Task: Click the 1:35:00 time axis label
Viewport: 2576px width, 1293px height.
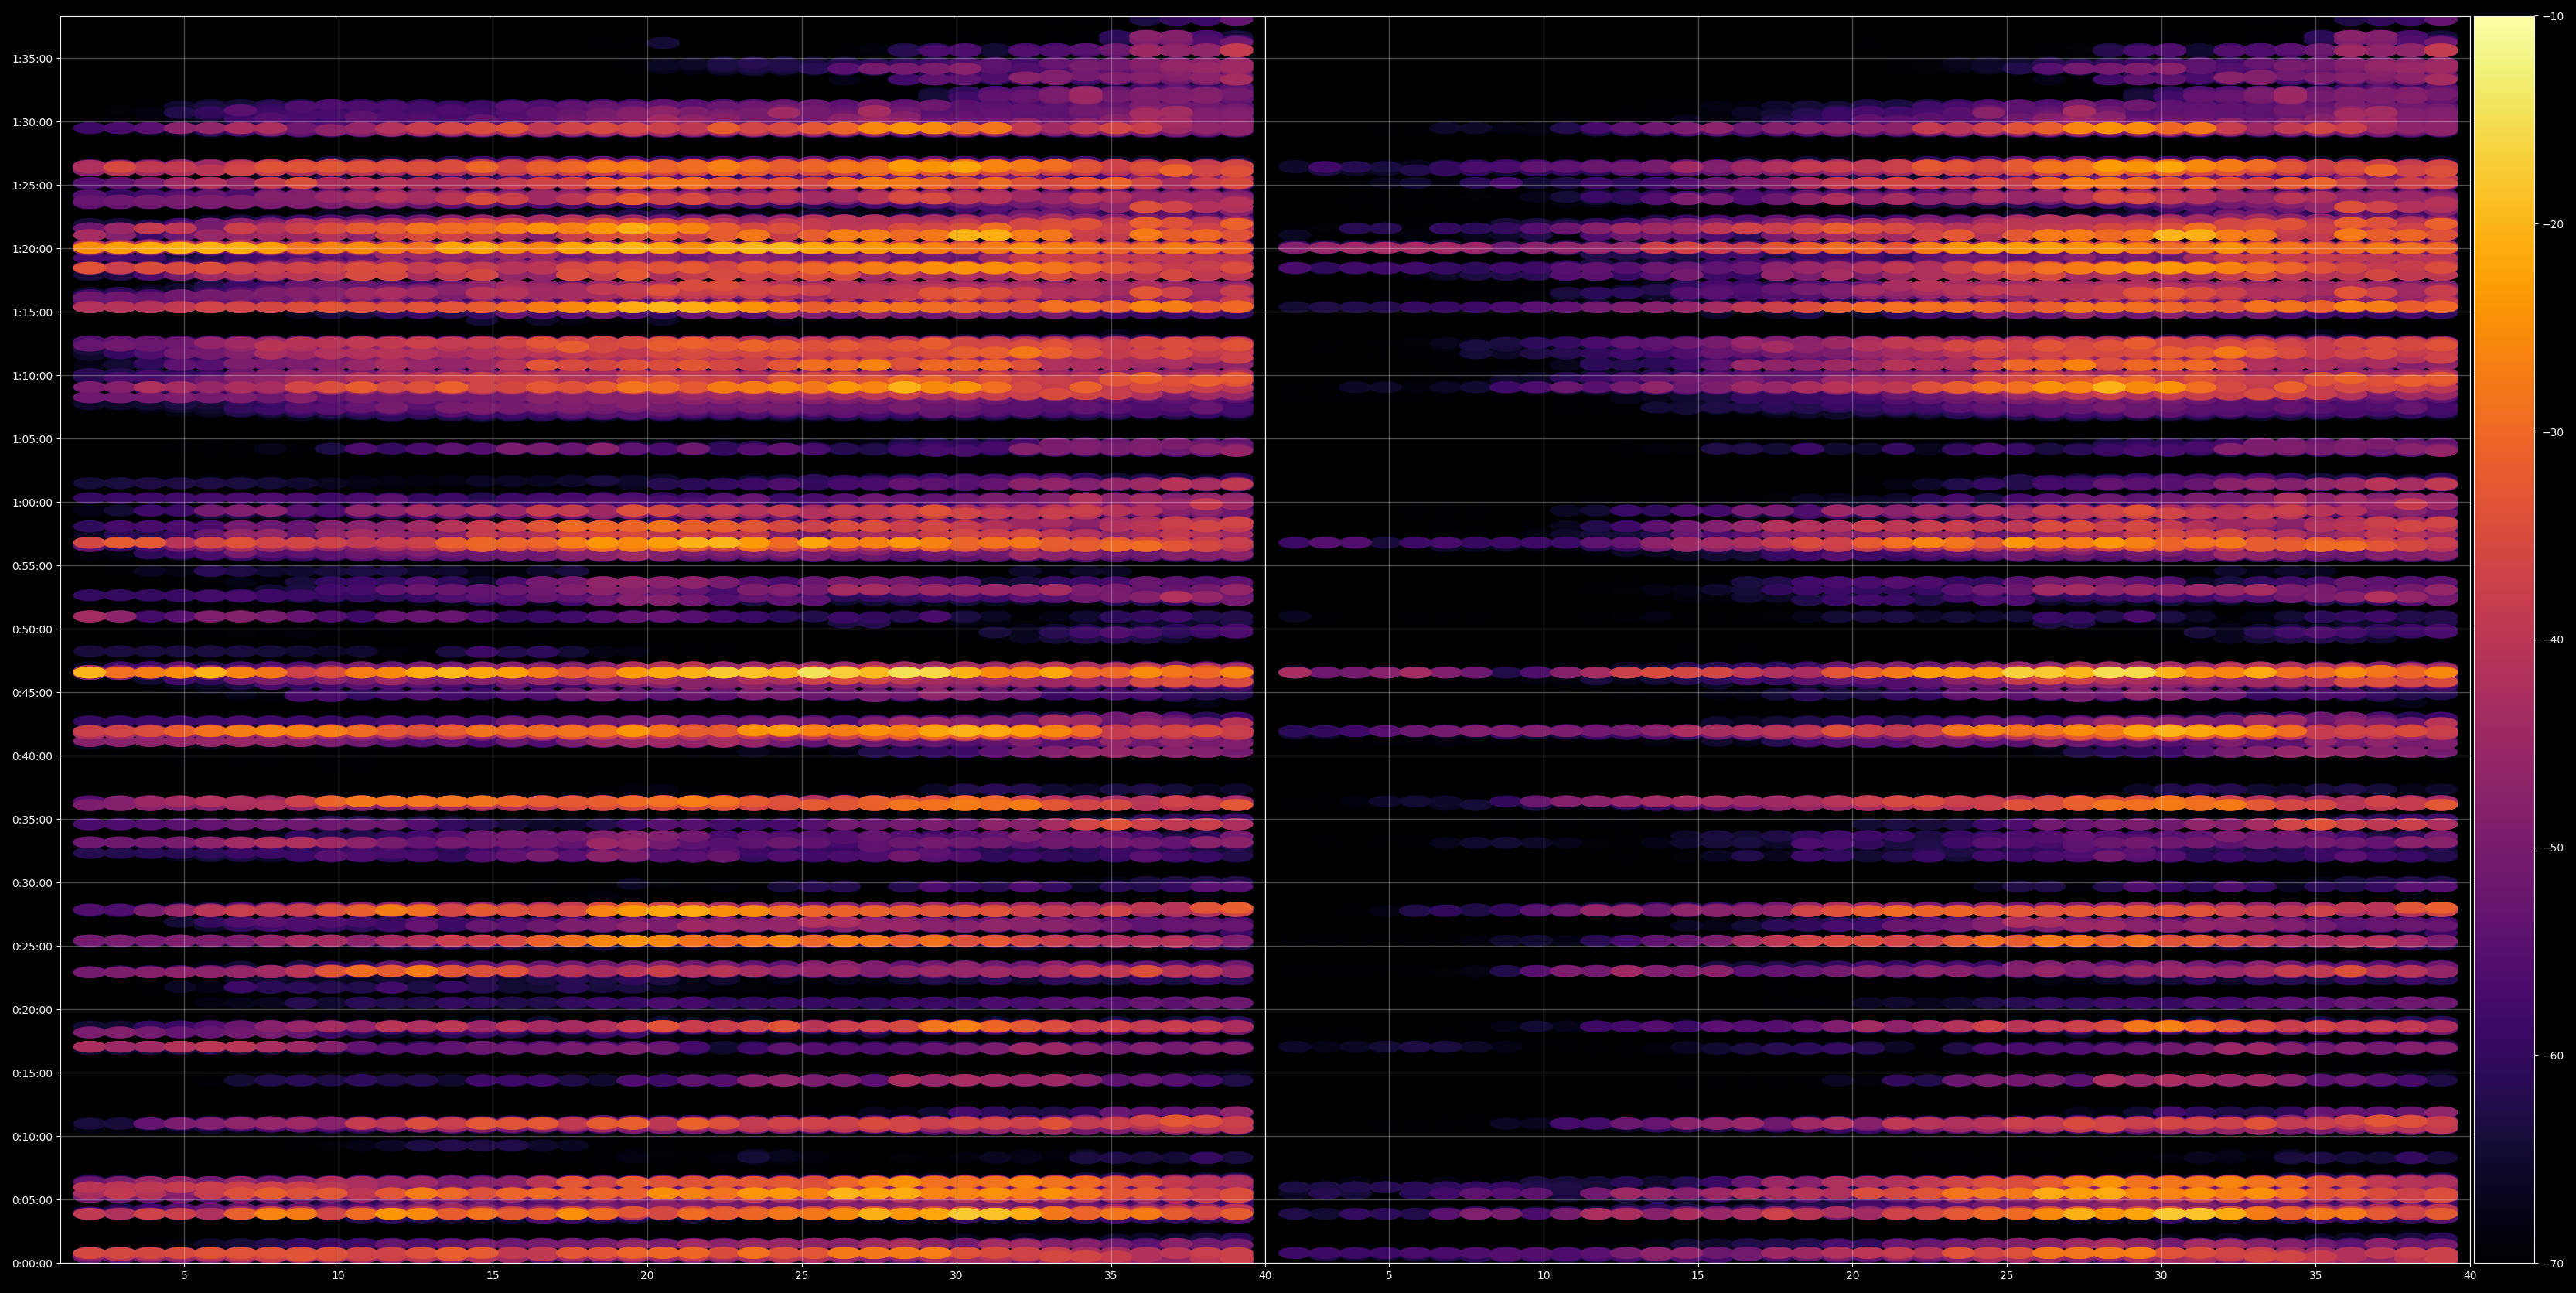Action: tap(33, 58)
